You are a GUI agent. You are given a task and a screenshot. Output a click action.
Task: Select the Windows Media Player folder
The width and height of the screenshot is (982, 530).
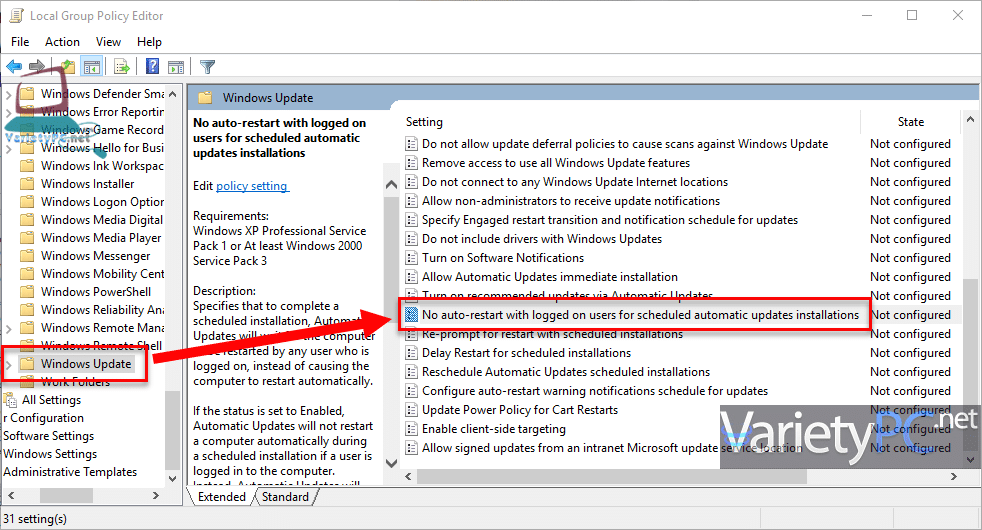[90, 238]
